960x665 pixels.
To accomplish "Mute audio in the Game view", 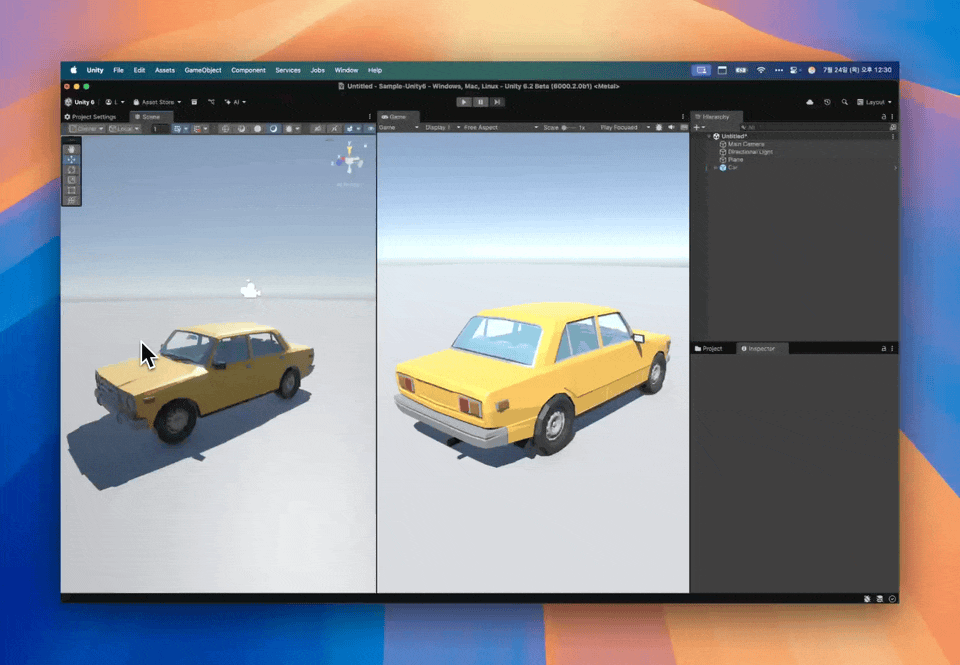I will click(x=672, y=127).
